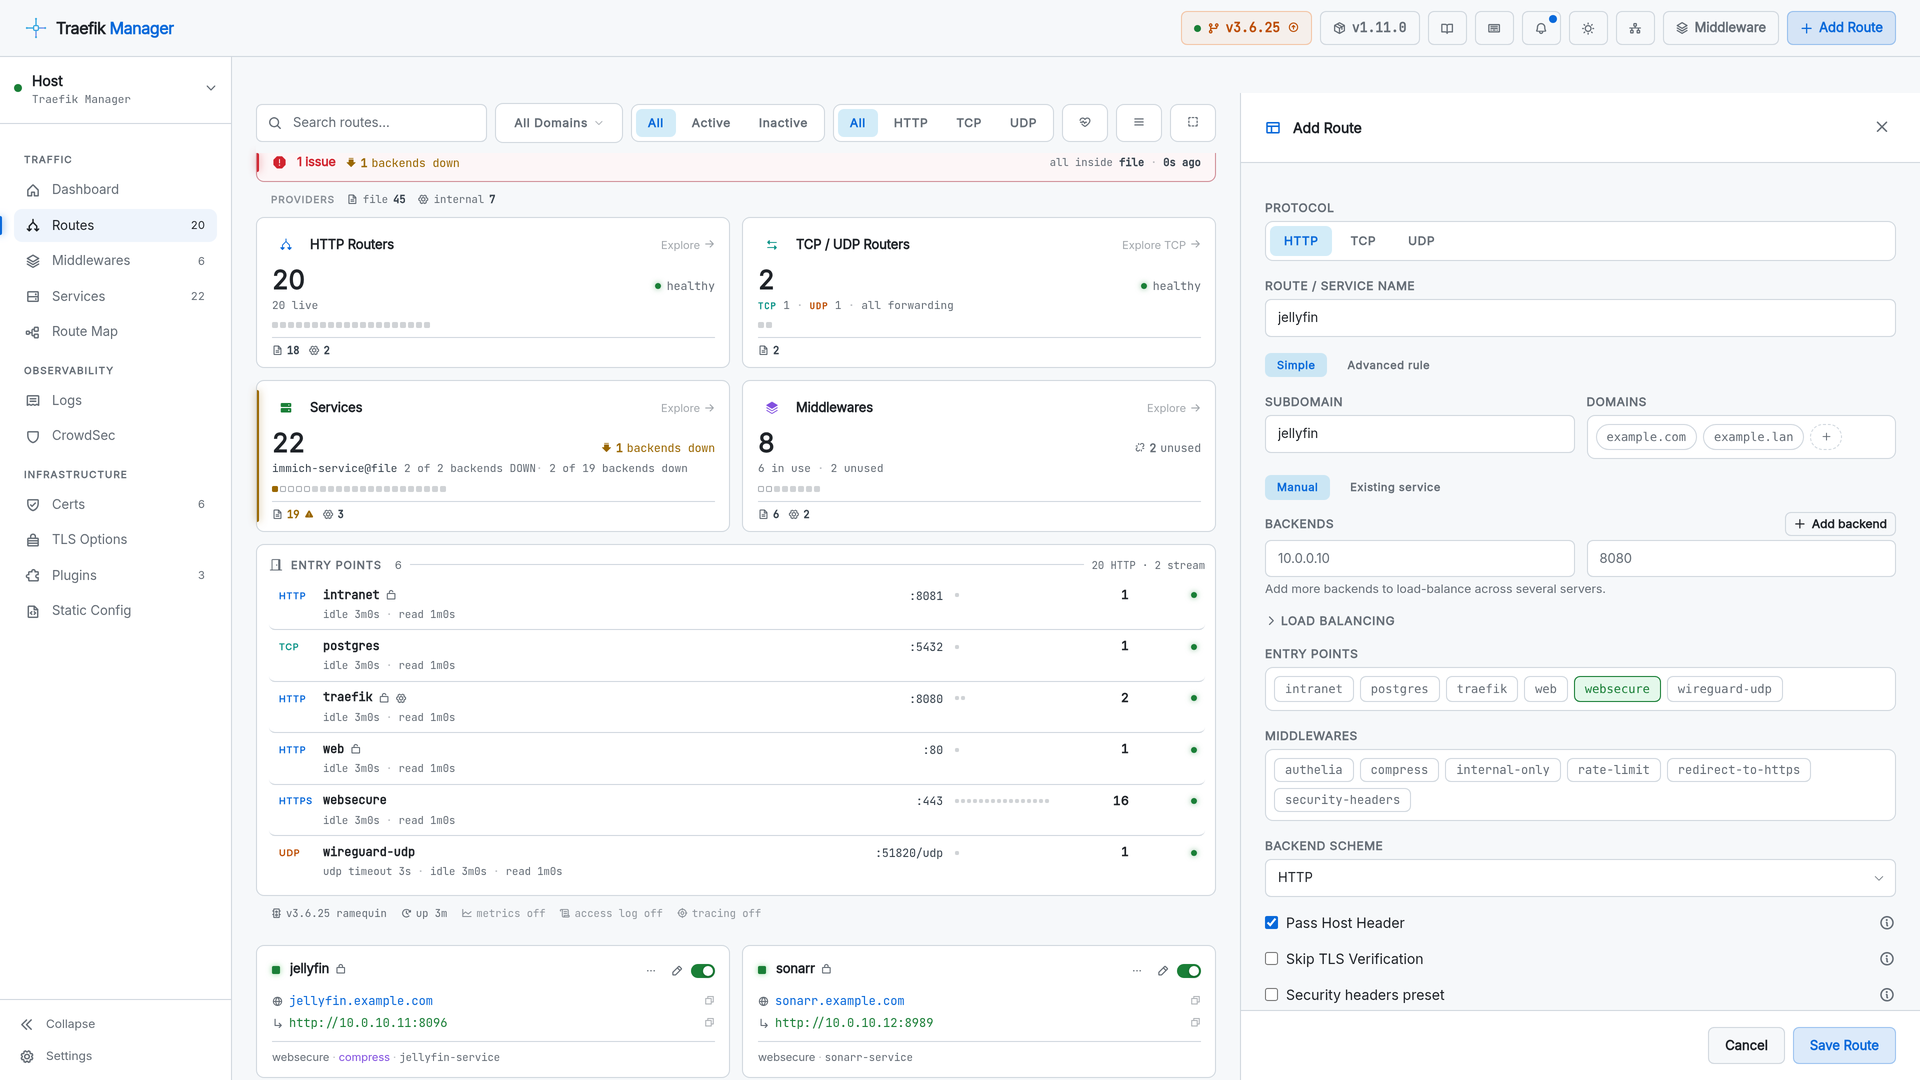1920x1080 pixels.
Task: Enable the compress middleware chip
Action: click(x=1399, y=770)
